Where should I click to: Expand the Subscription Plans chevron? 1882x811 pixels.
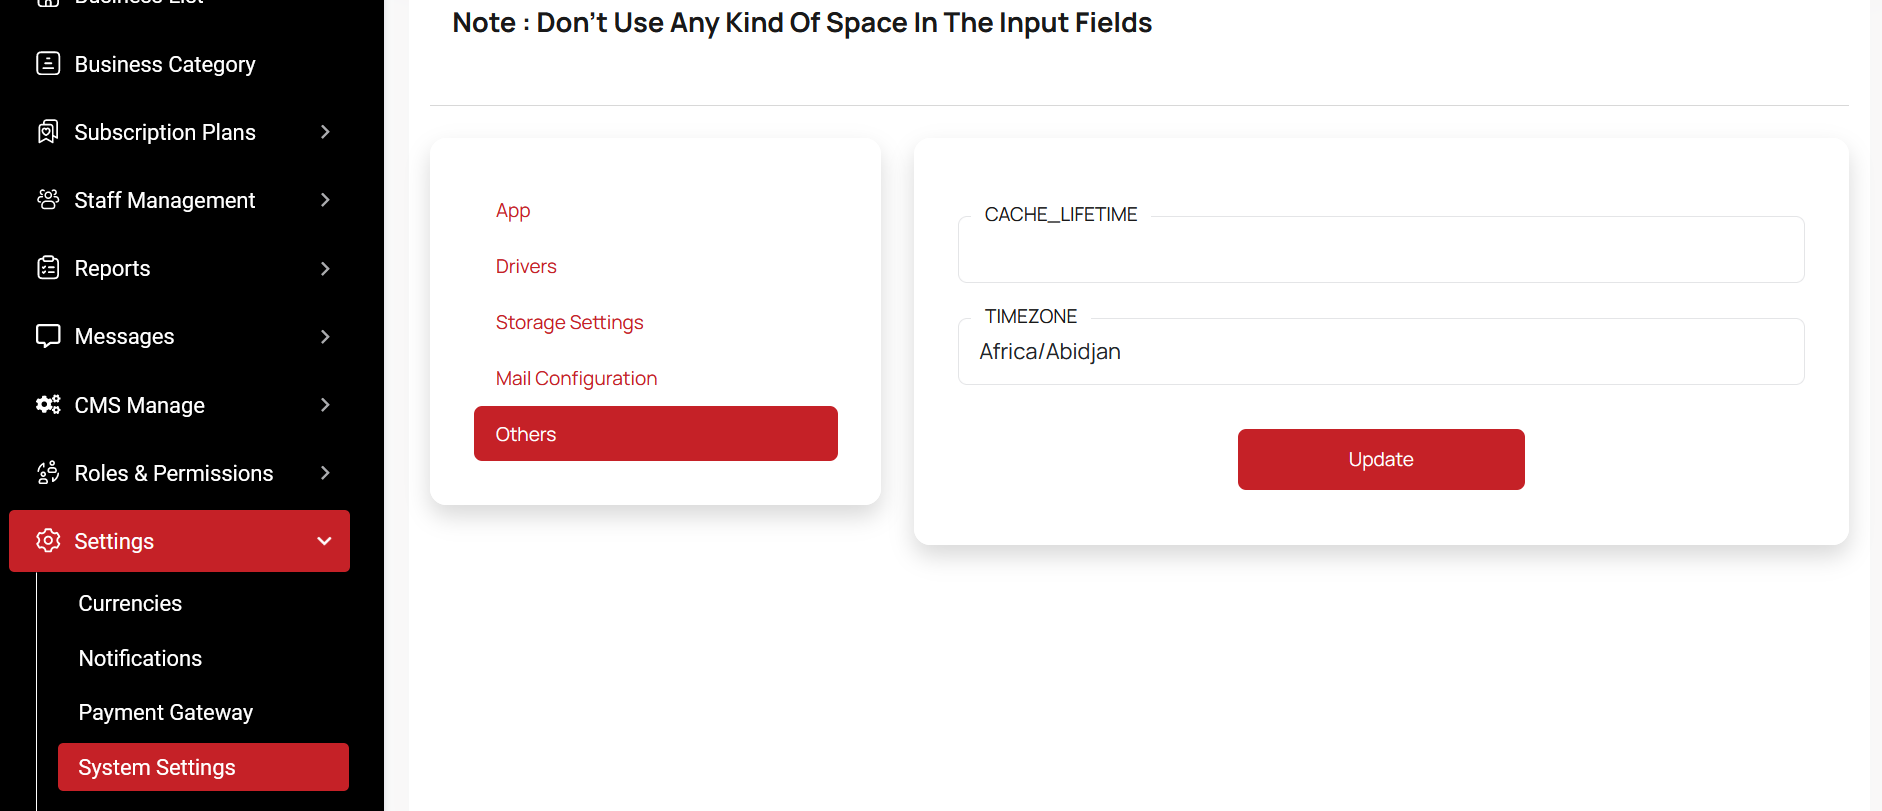pos(325,132)
